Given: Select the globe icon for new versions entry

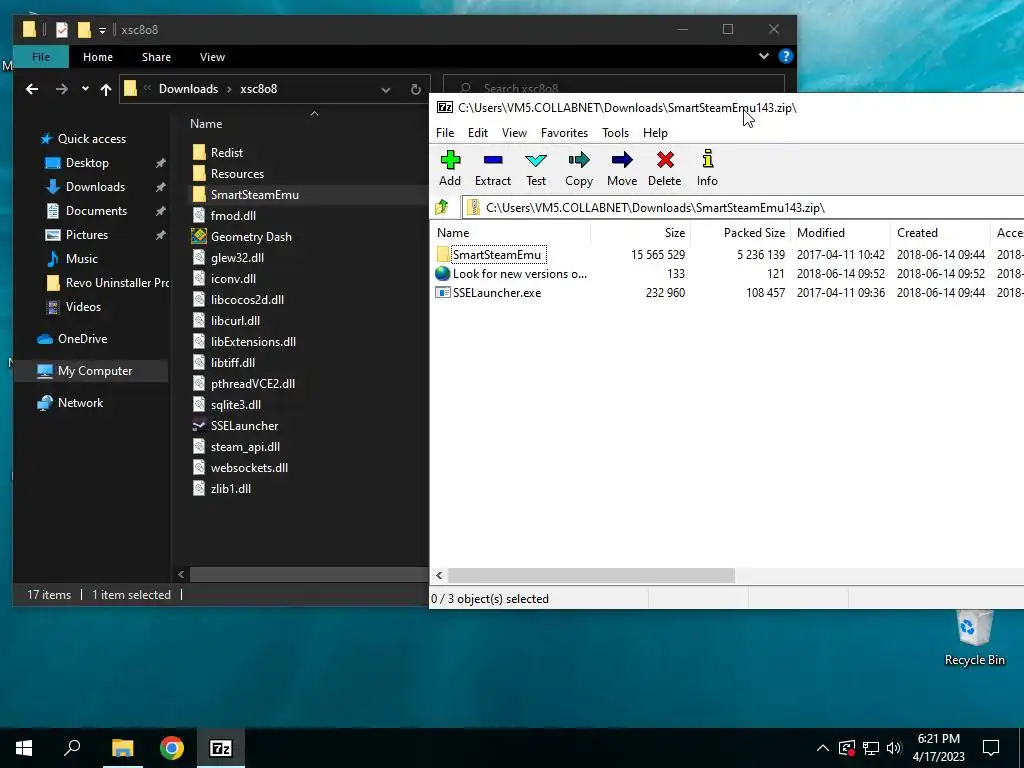Looking at the screenshot, I should (x=443, y=274).
